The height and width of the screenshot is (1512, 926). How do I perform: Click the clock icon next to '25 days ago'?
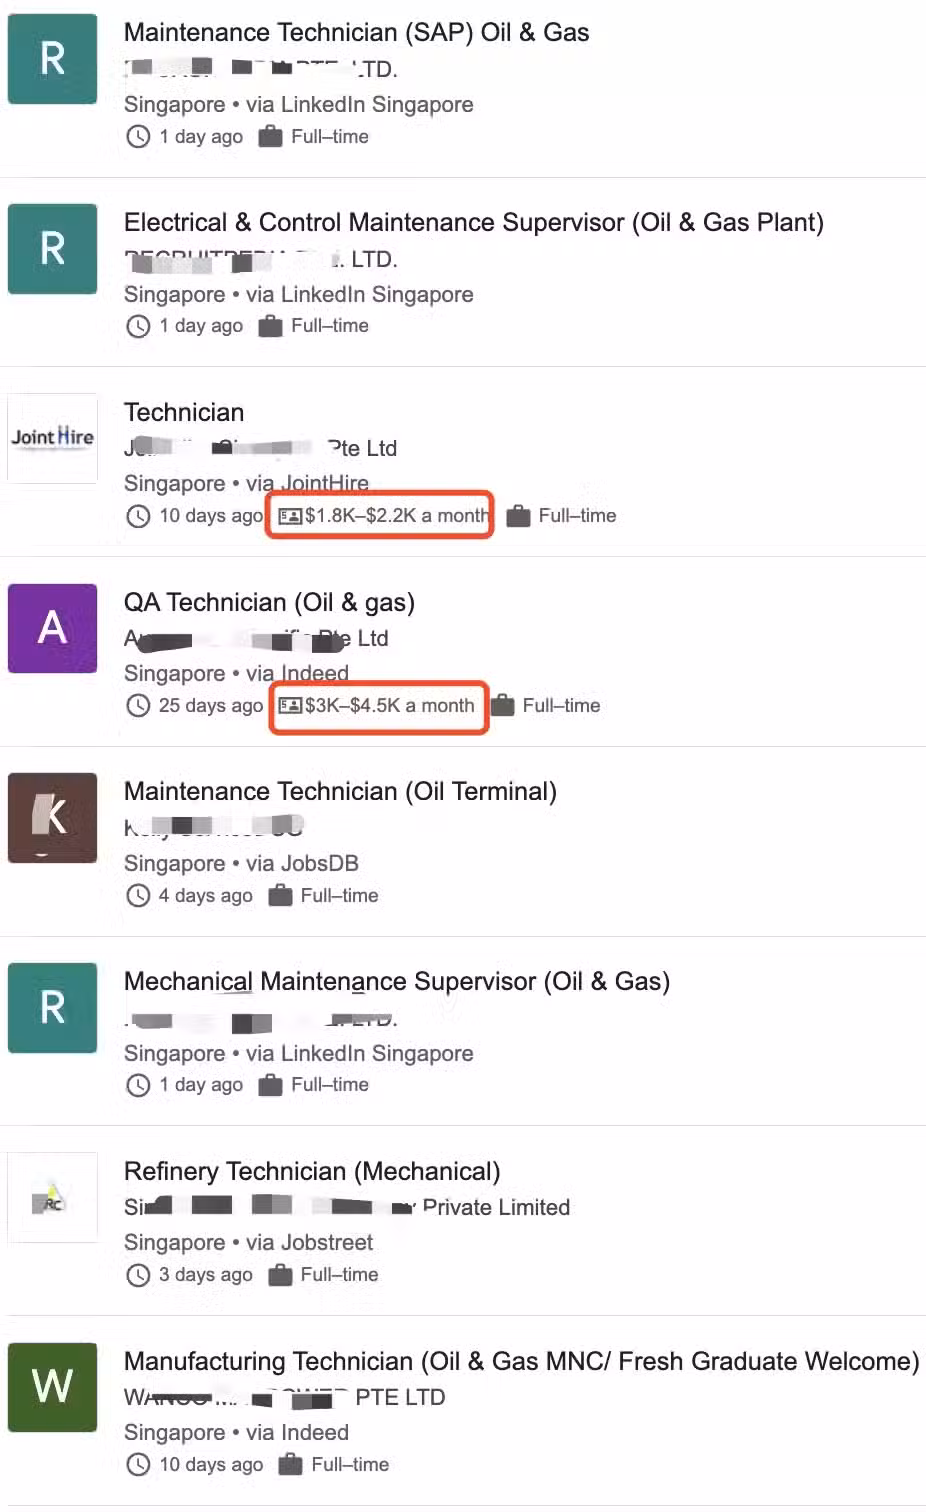138,706
